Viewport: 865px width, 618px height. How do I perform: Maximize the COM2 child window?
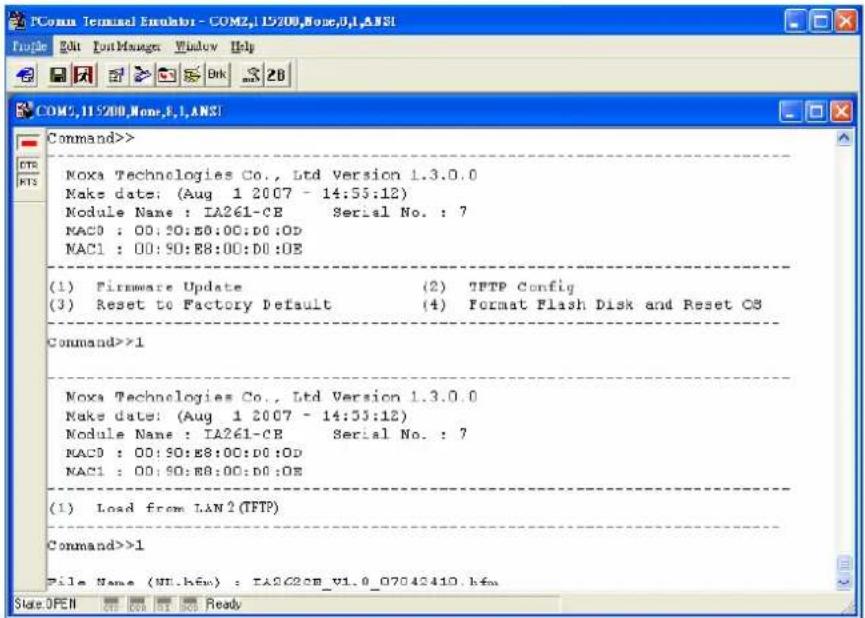coord(815,113)
